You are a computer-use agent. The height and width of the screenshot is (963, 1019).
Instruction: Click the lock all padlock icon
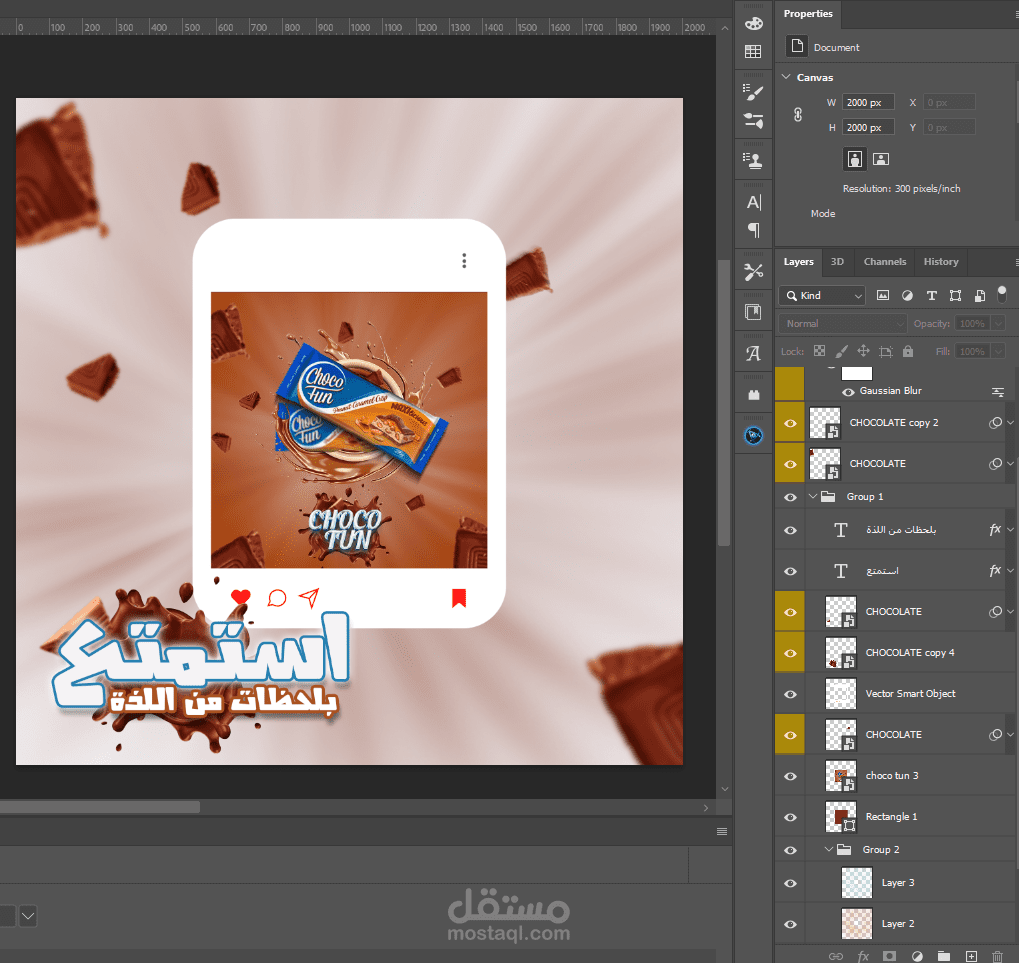908,352
